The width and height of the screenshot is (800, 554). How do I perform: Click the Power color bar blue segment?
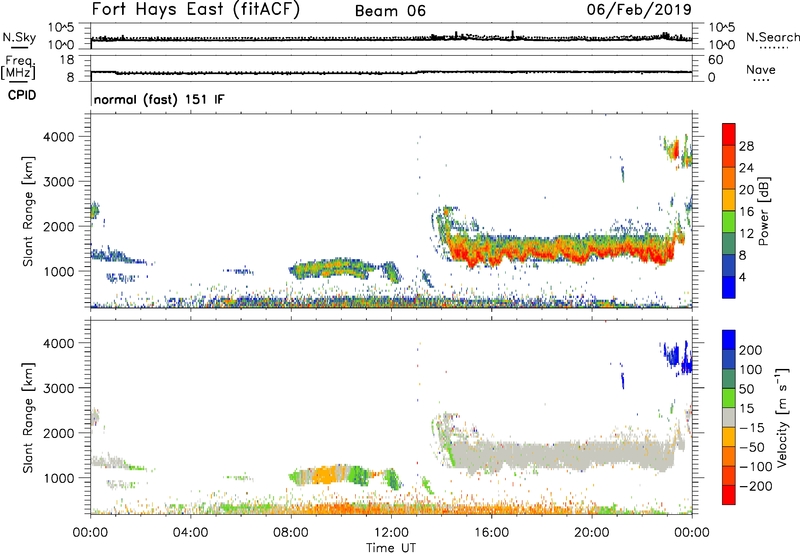click(x=729, y=287)
